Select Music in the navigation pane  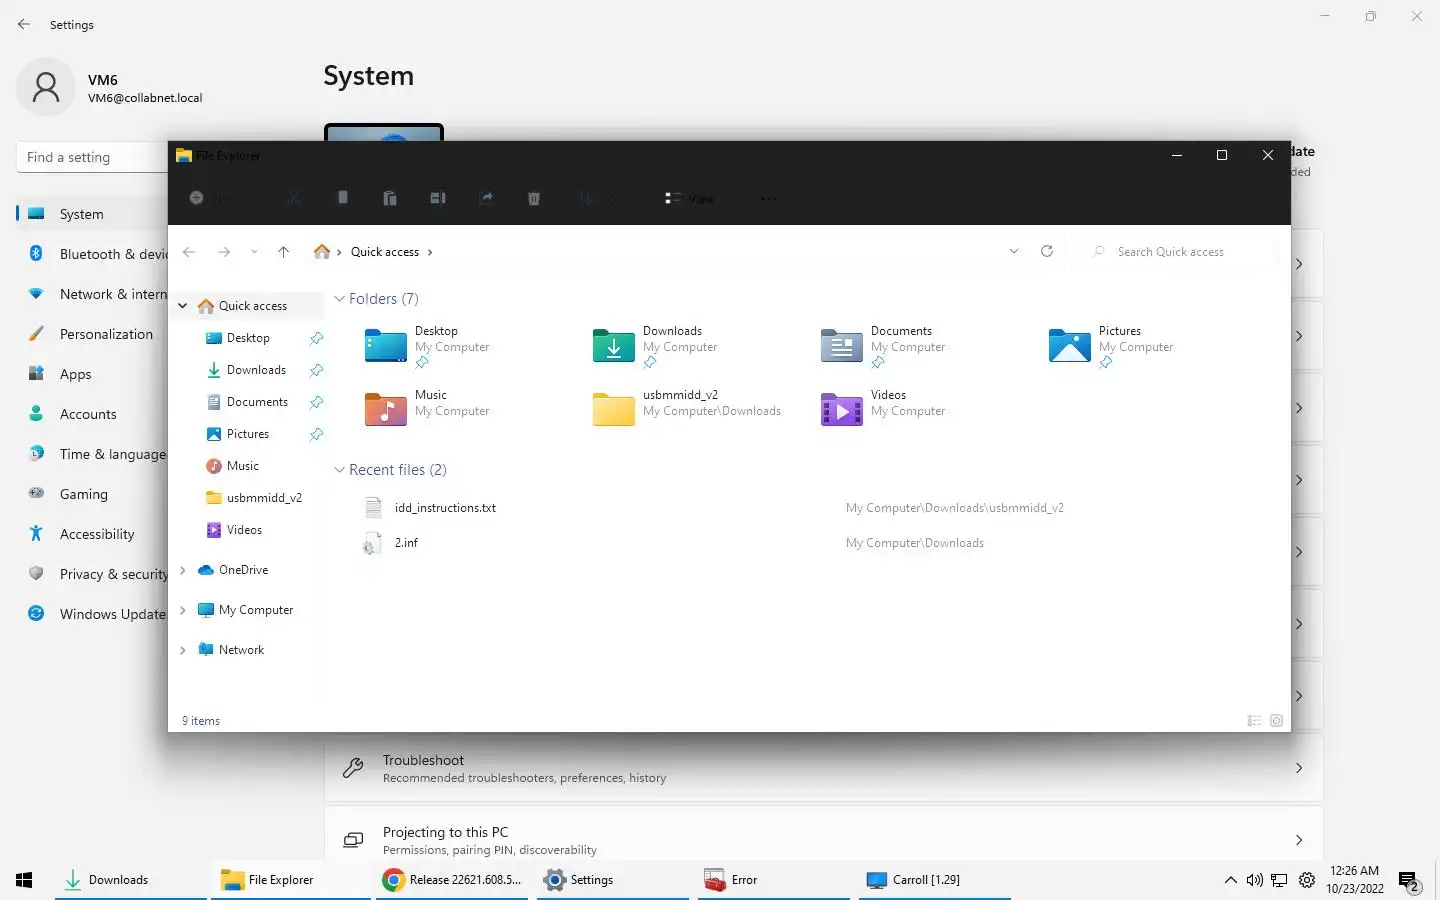(242, 466)
